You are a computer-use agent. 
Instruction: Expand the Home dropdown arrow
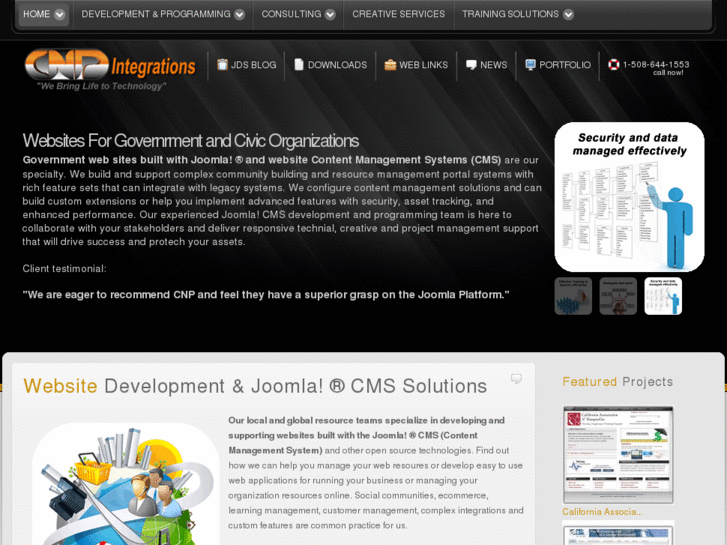tap(59, 15)
